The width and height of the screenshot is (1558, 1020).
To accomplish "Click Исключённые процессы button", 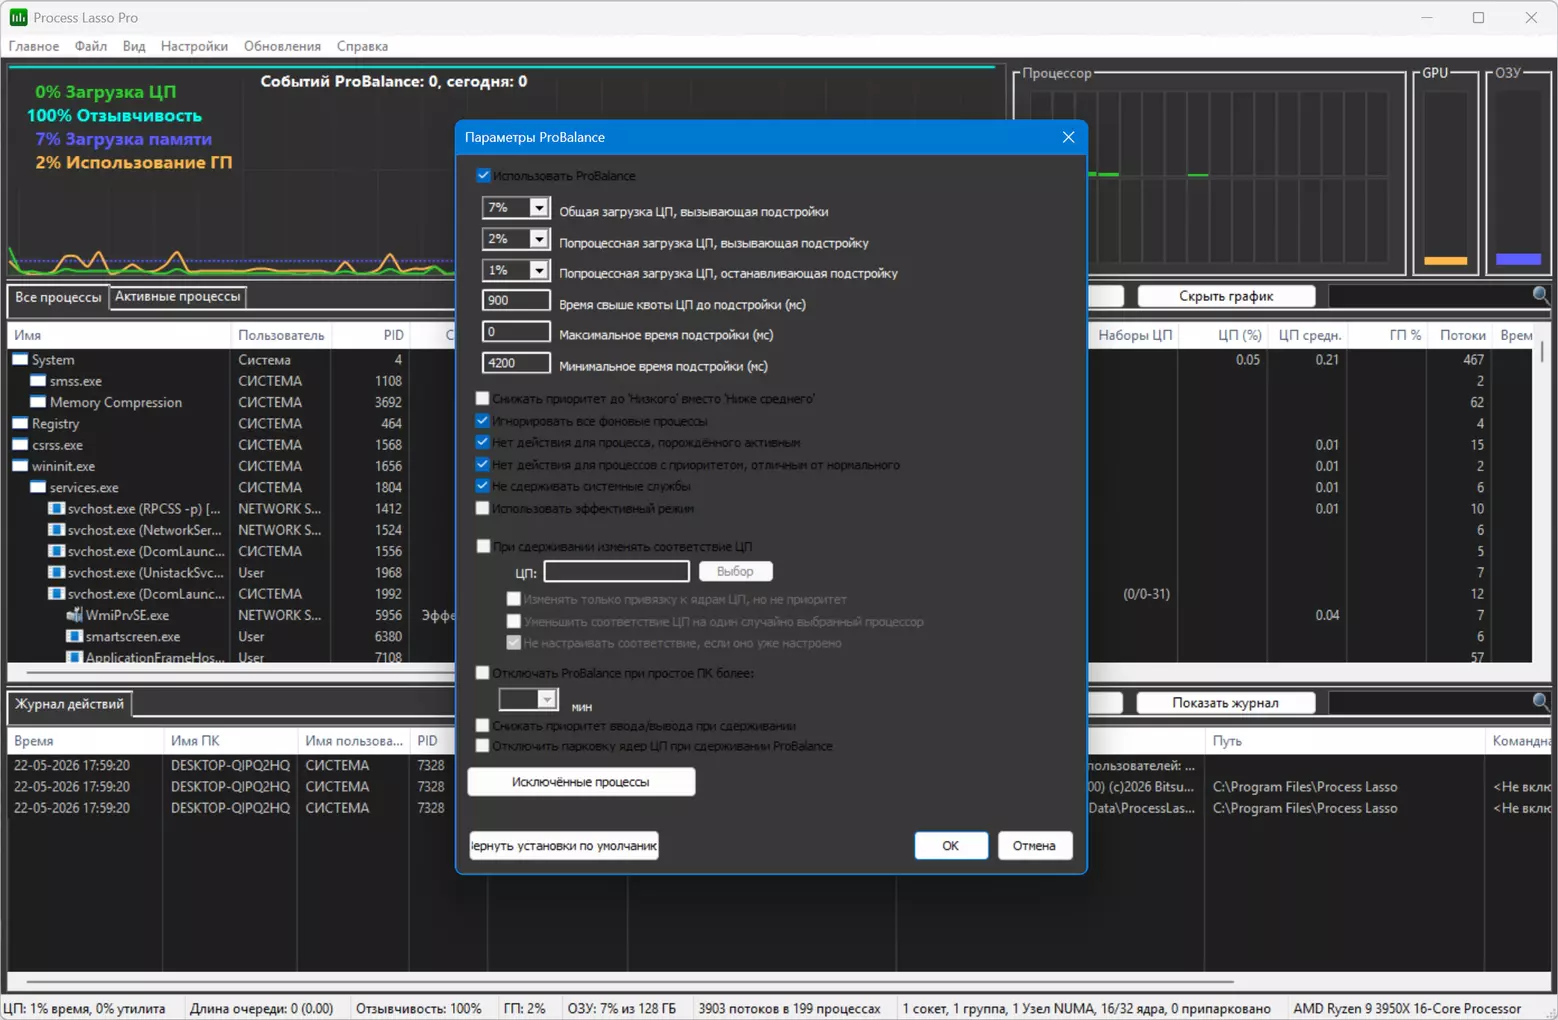I will coord(581,781).
